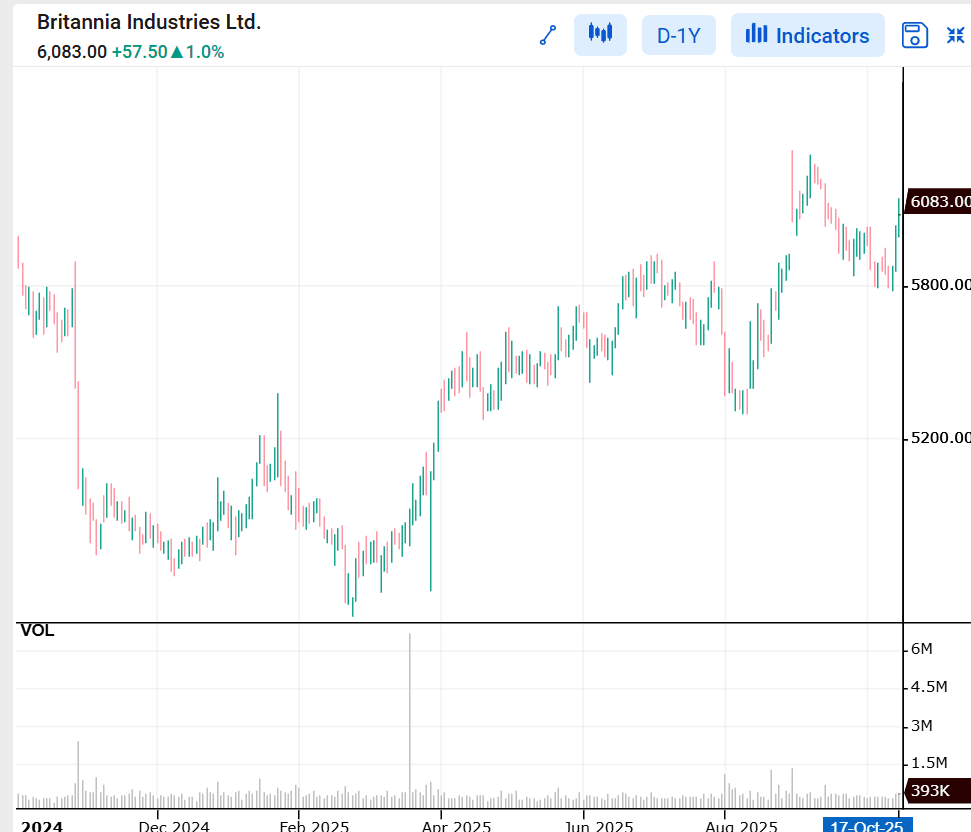The width and height of the screenshot is (971, 832).
Task: Click the Jun 2025 time axis label
Action: pos(599,826)
